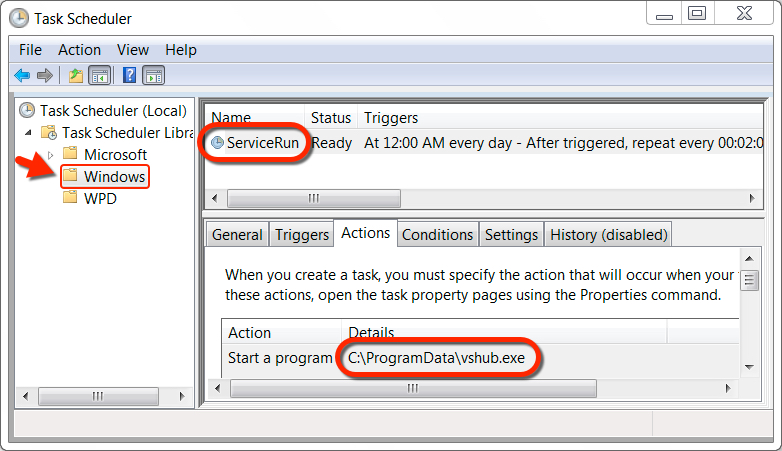Switch to the History (disabled) tab
Image resolution: width=782 pixels, height=451 pixels.
point(608,234)
